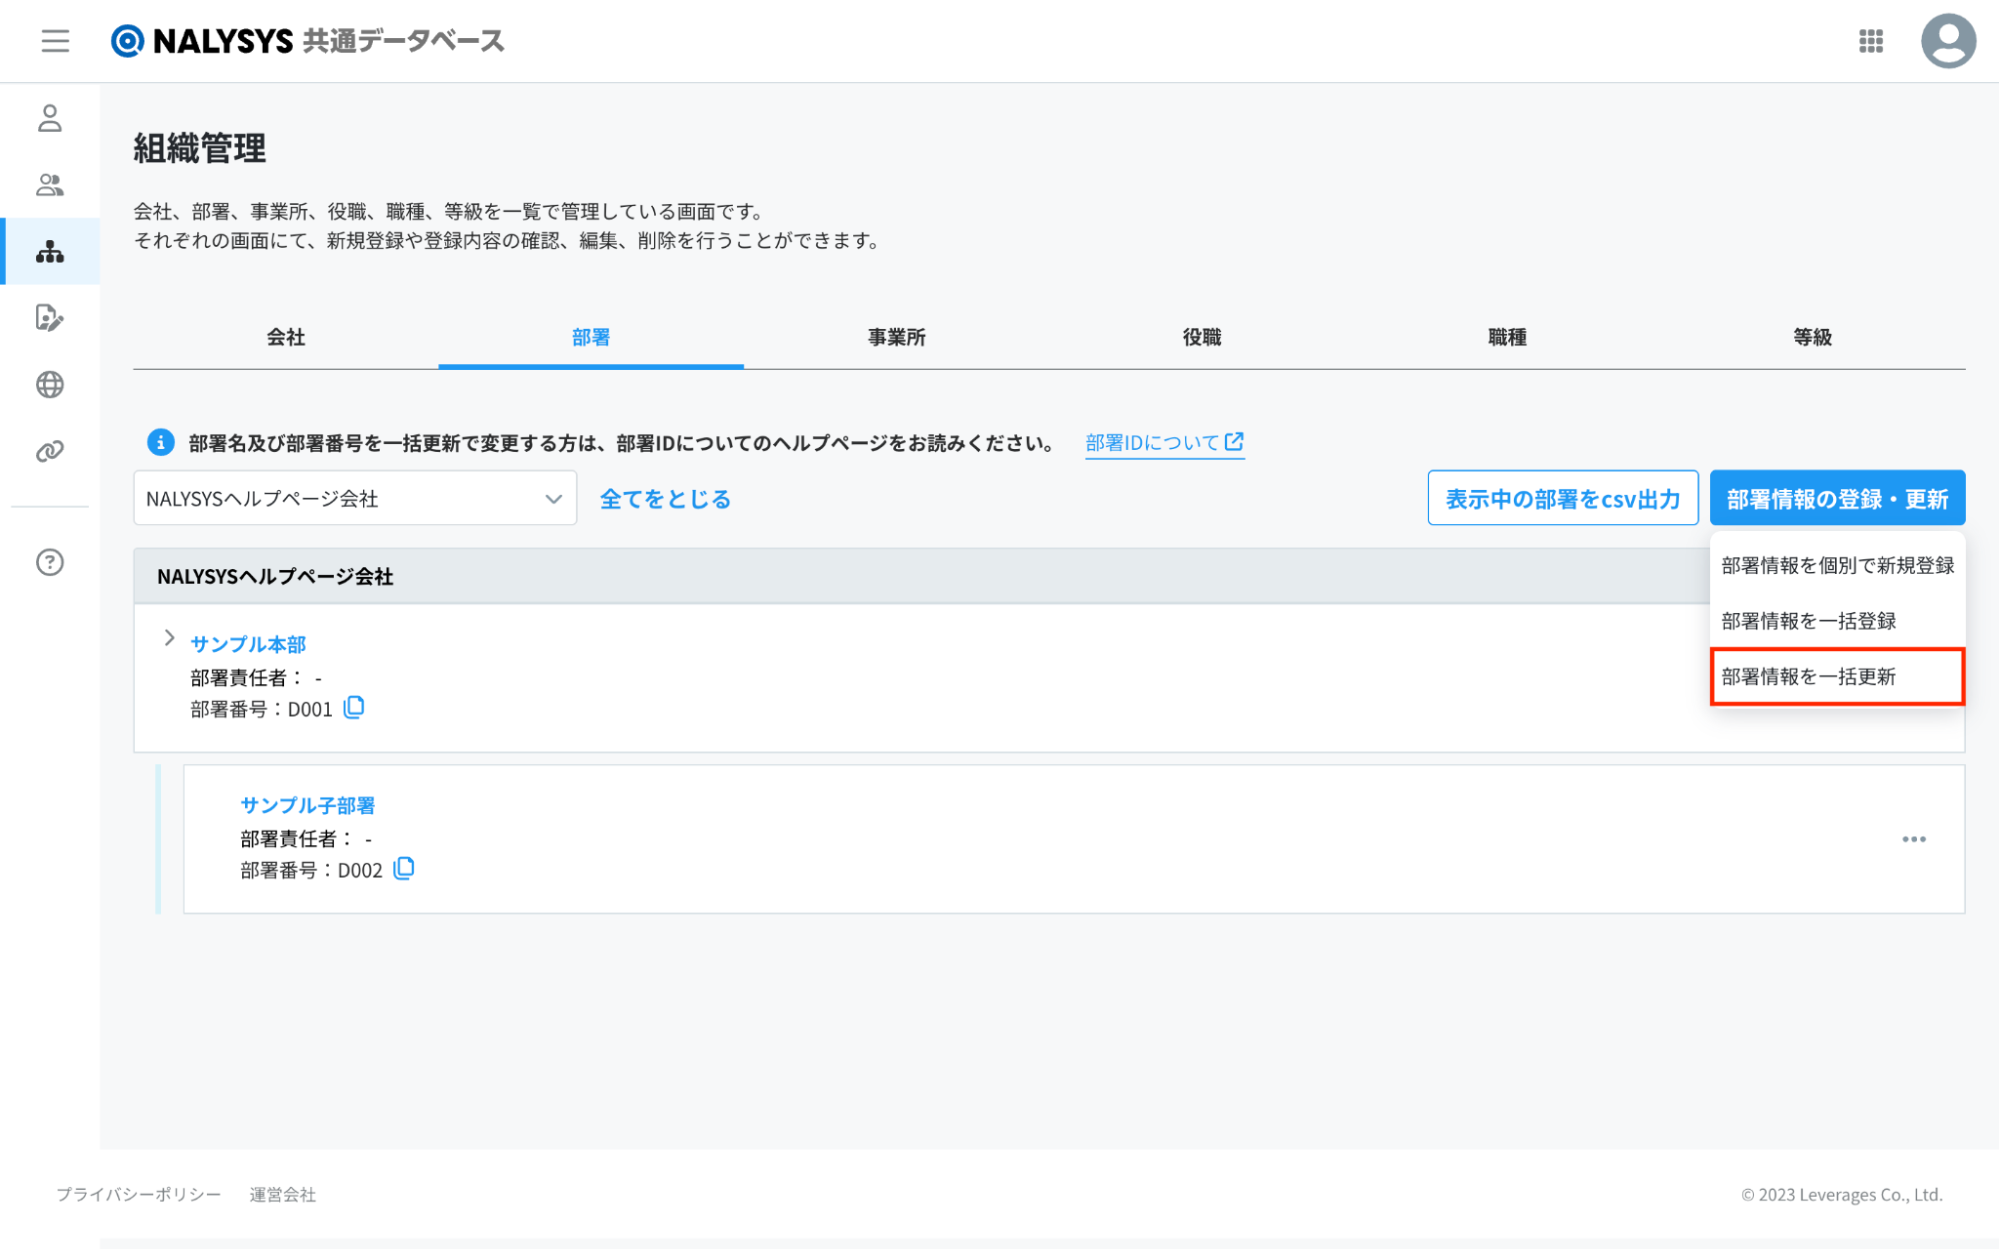The width and height of the screenshot is (1999, 1250).
Task: Click 全てをとじる collapse all link
Action: coord(665,499)
